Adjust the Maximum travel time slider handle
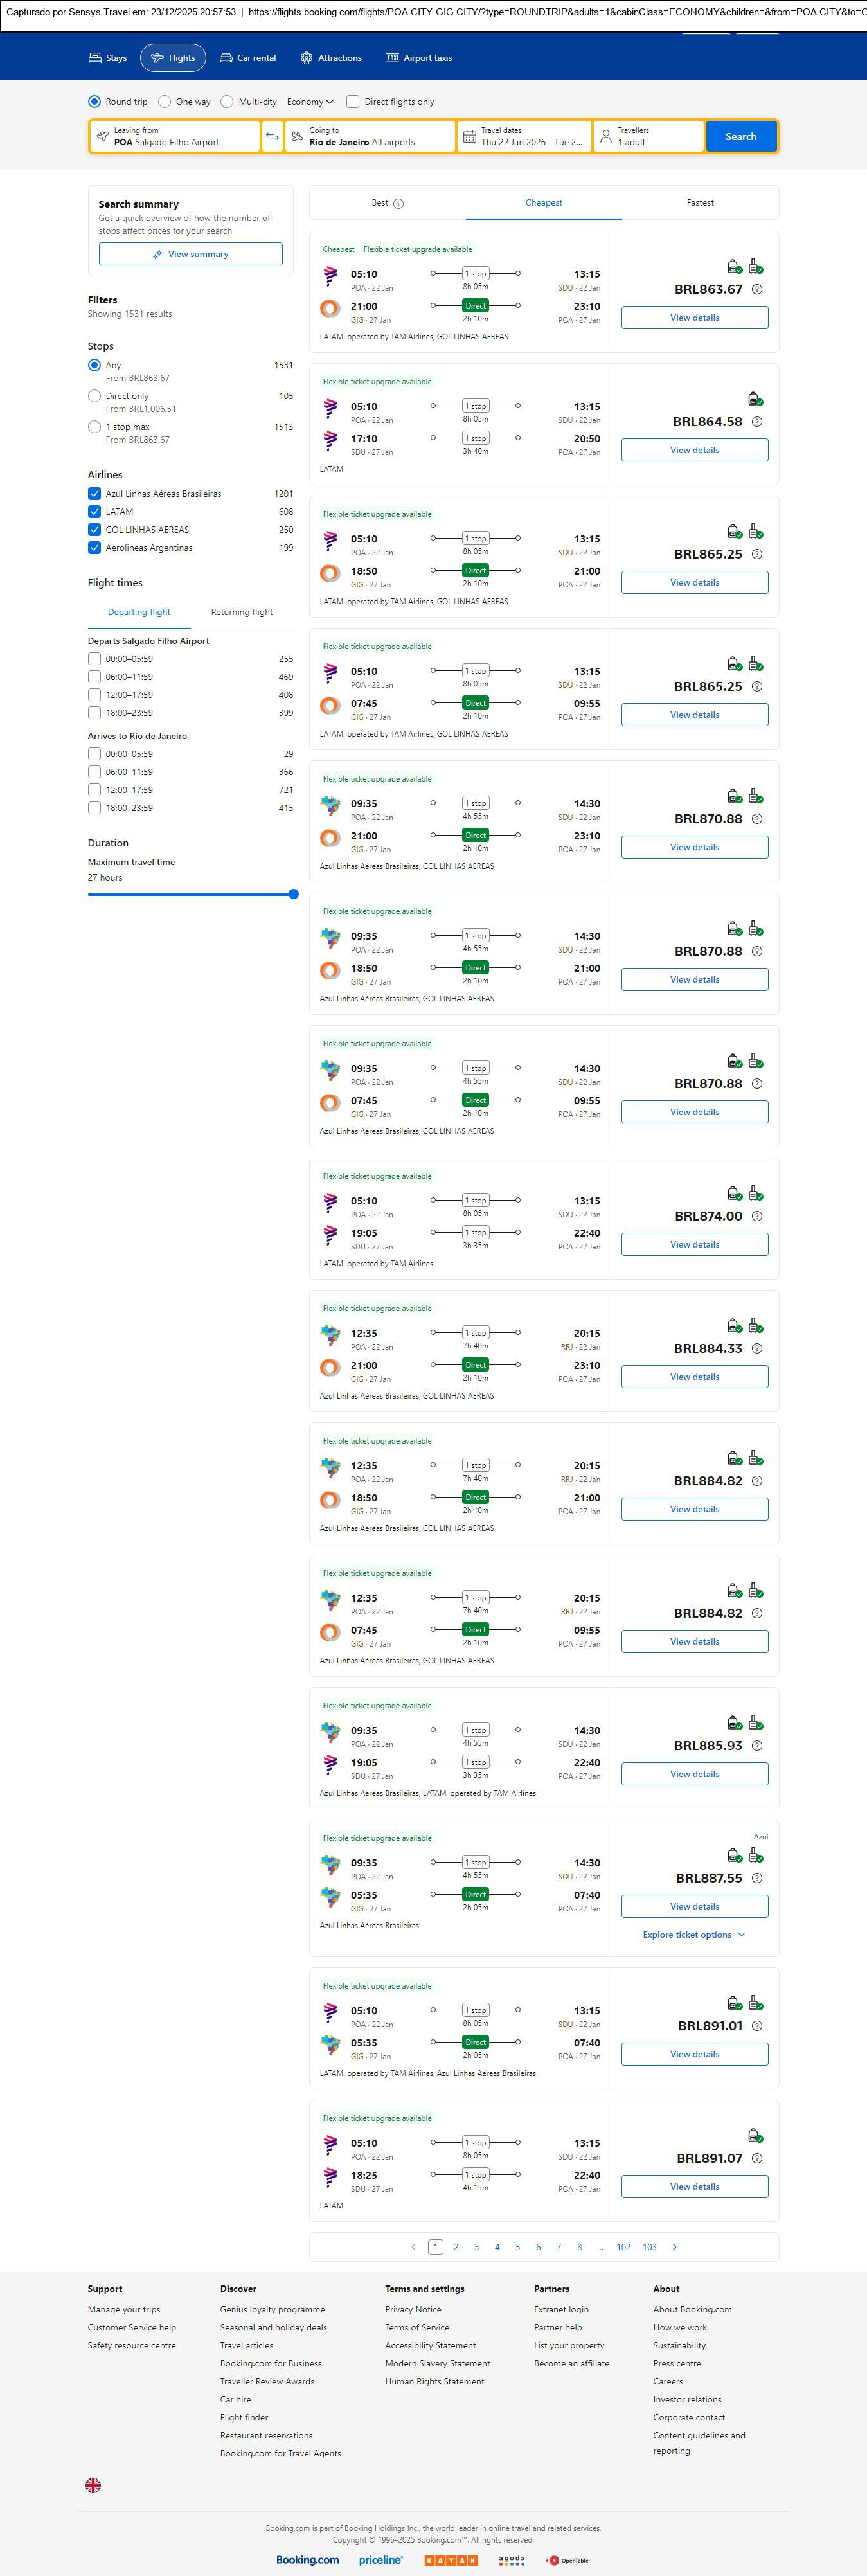The width and height of the screenshot is (867, 2576). [294, 894]
